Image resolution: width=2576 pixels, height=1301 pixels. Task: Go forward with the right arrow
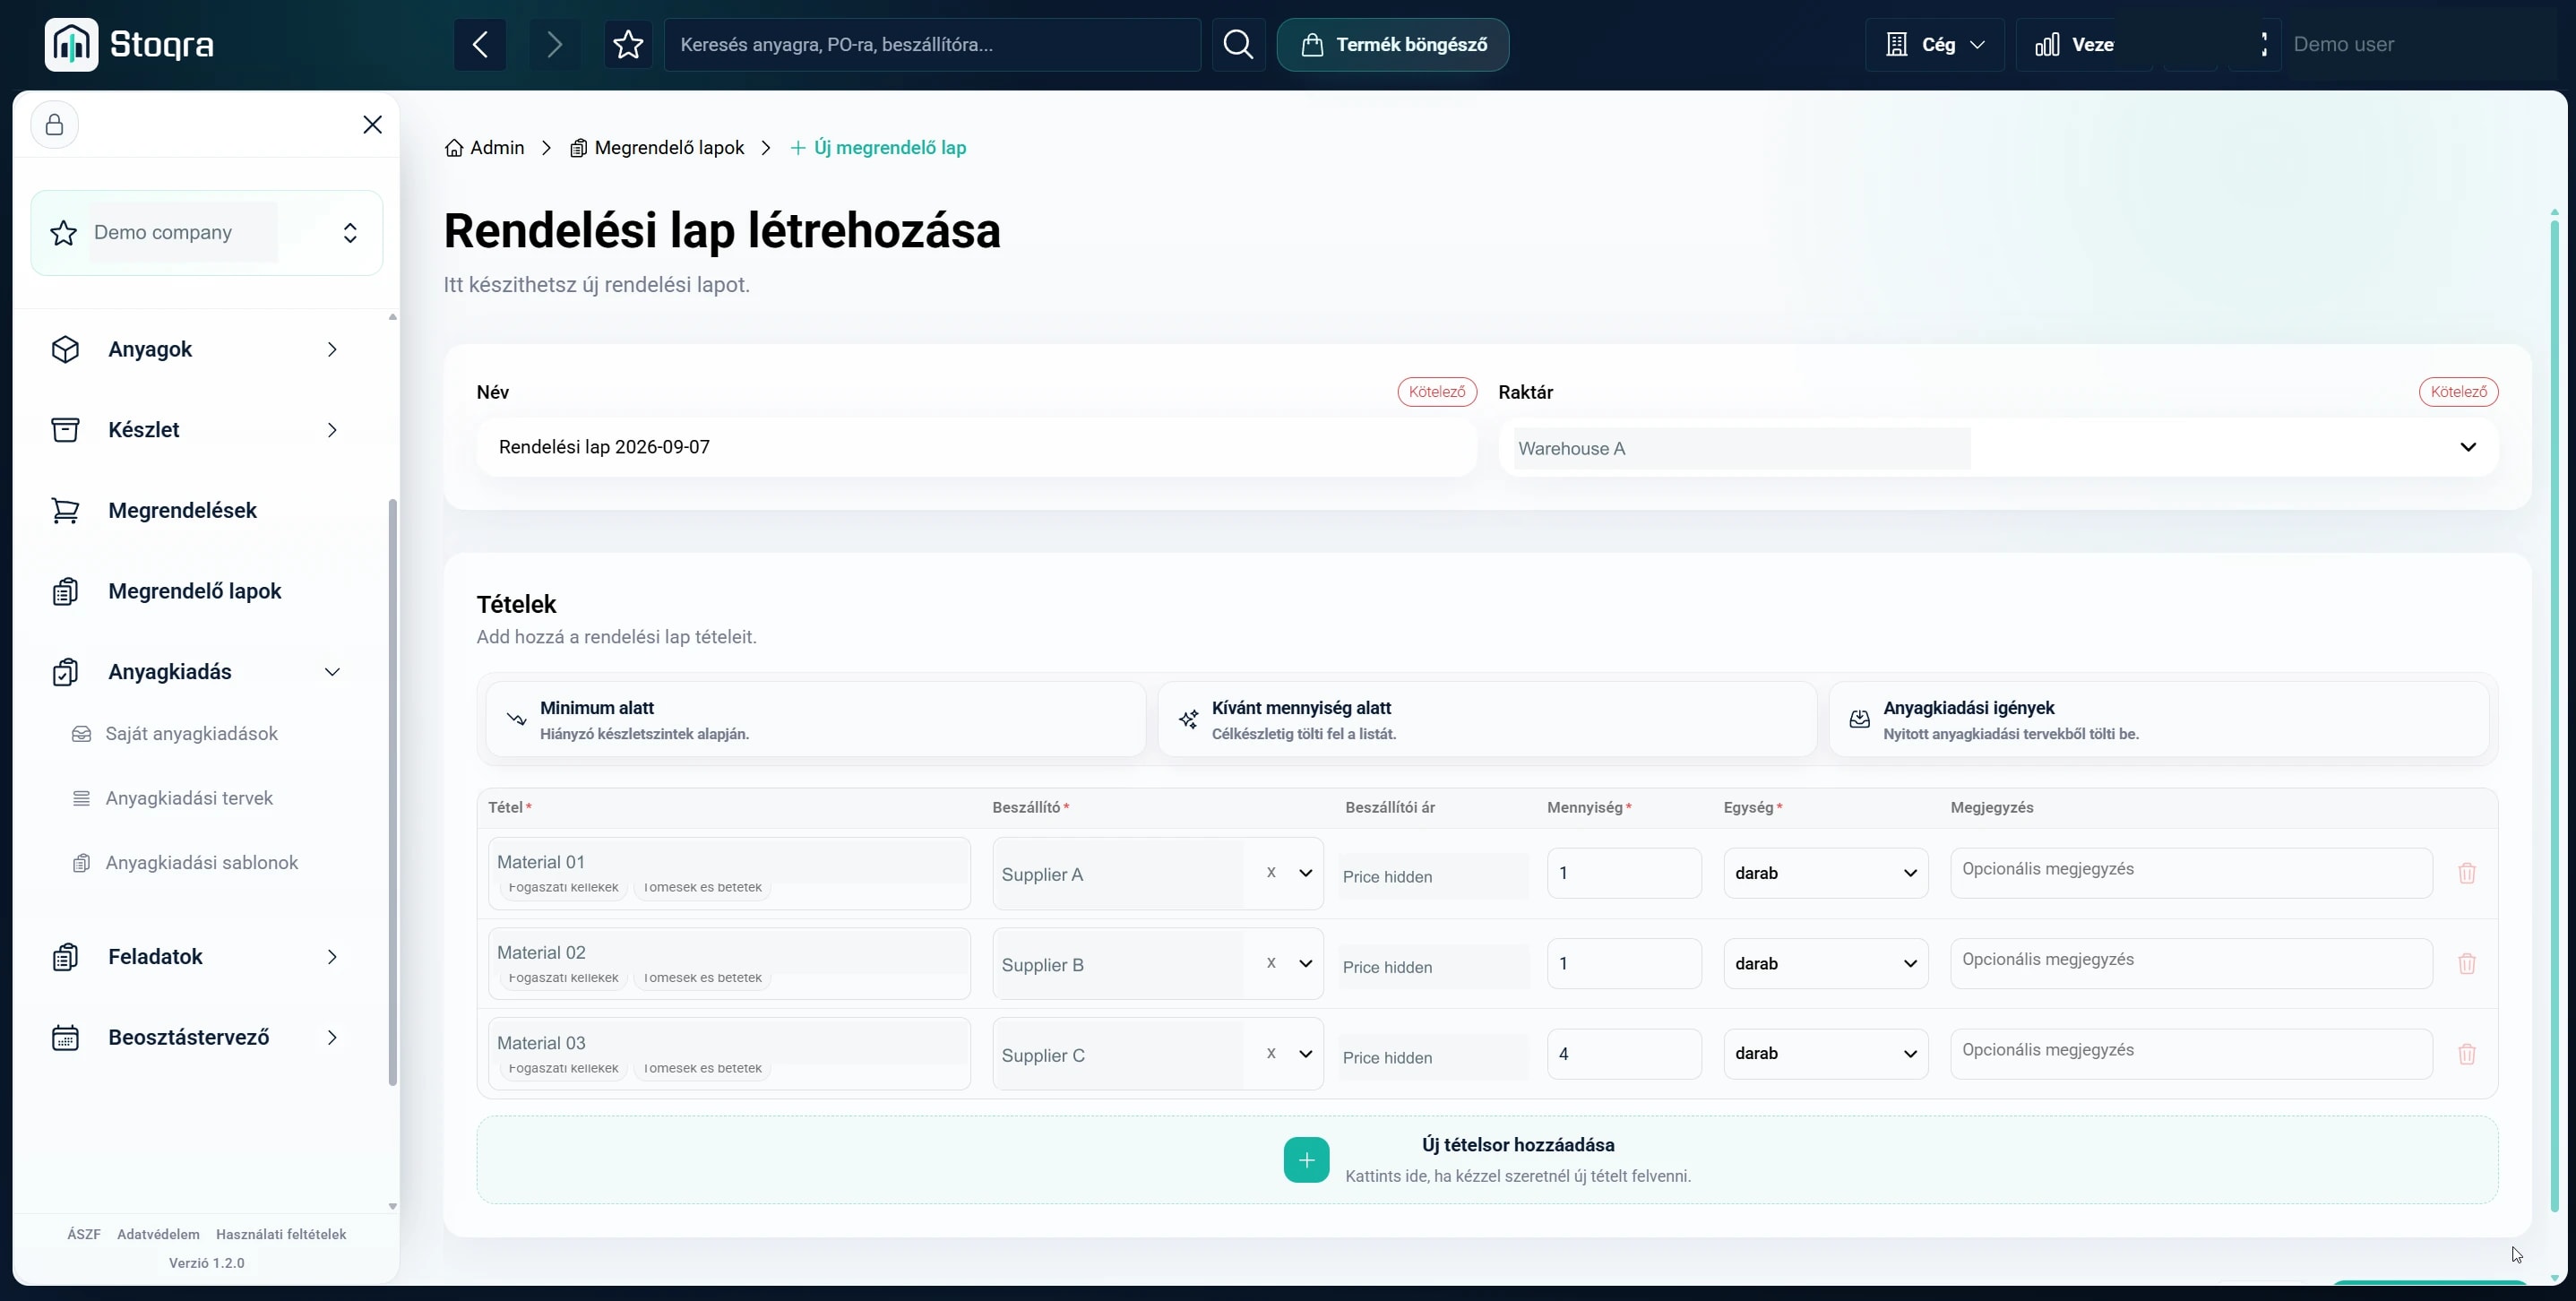tap(554, 44)
